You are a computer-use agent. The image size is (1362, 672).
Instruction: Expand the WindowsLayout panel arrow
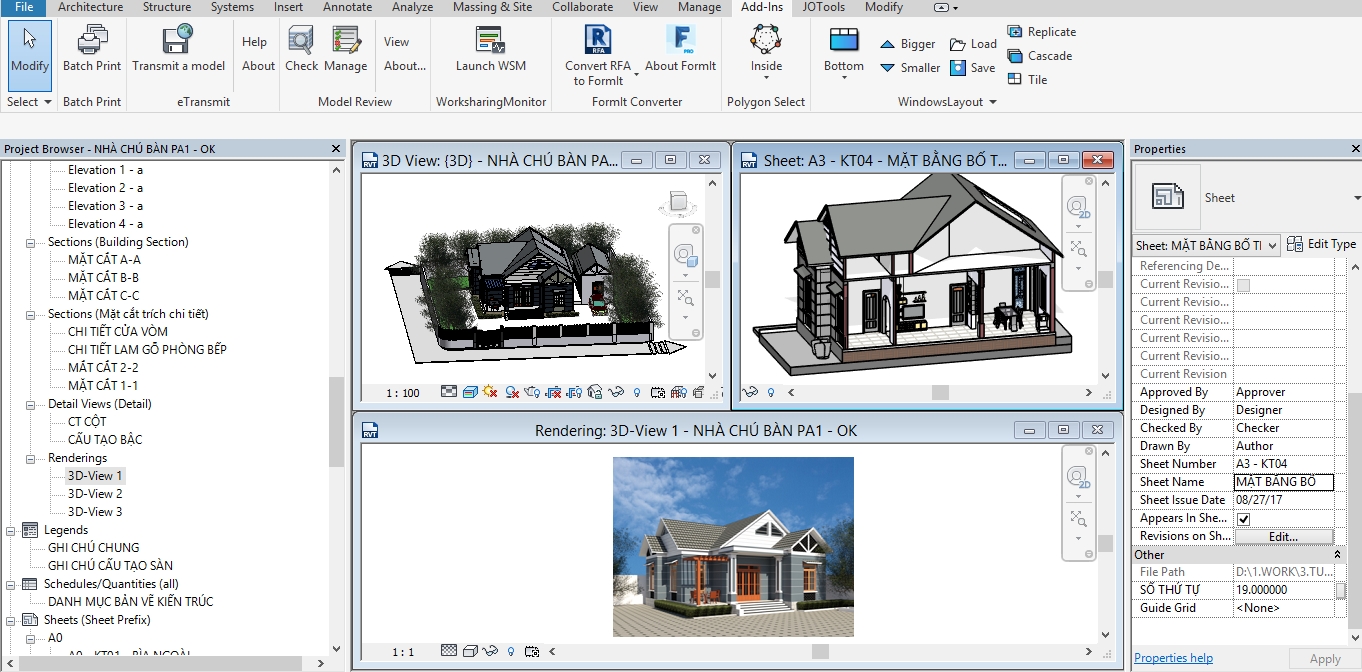993,102
